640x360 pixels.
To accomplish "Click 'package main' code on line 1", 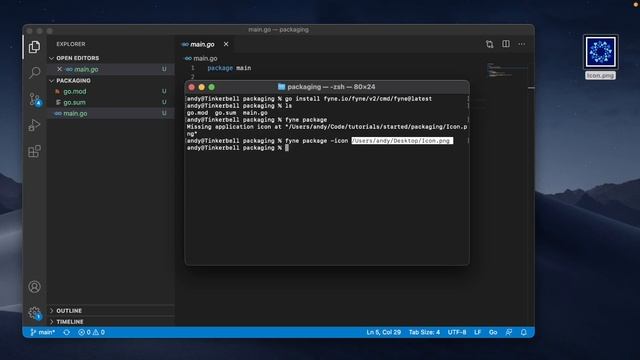I will [x=229, y=68].
